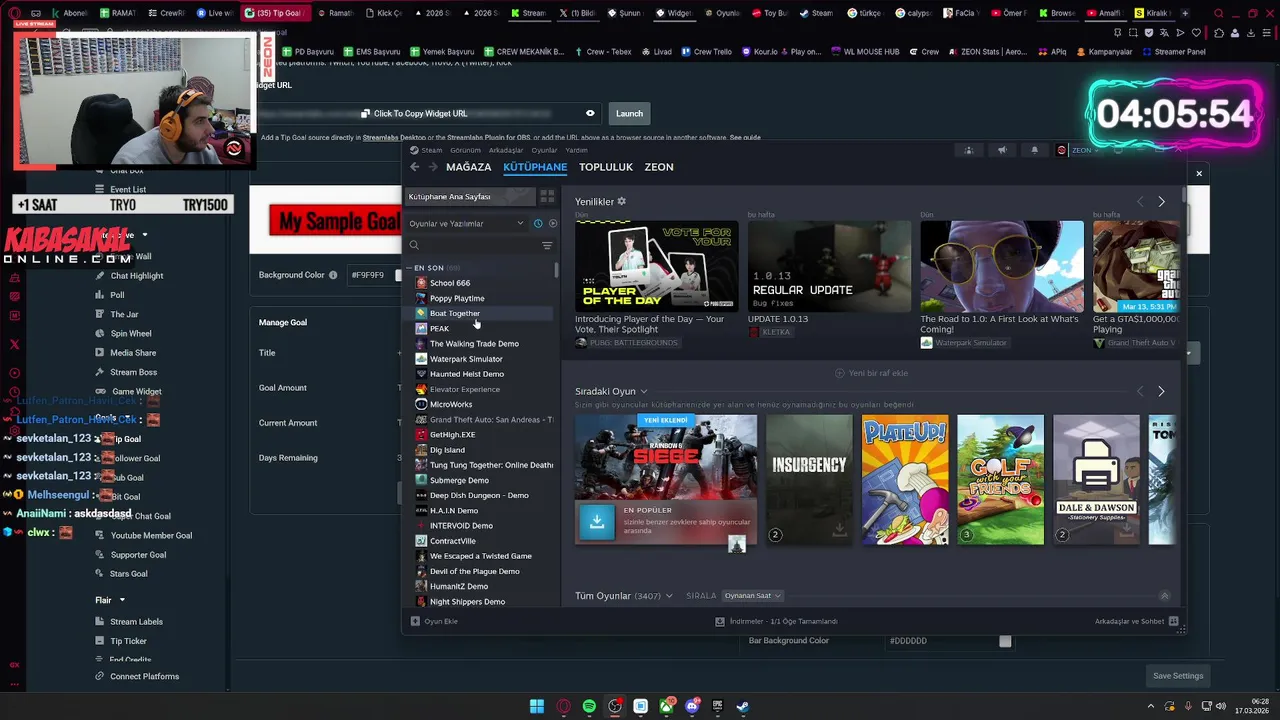Switch Steam library to grid collections view

pyautogui.click(x=547, y=197)
